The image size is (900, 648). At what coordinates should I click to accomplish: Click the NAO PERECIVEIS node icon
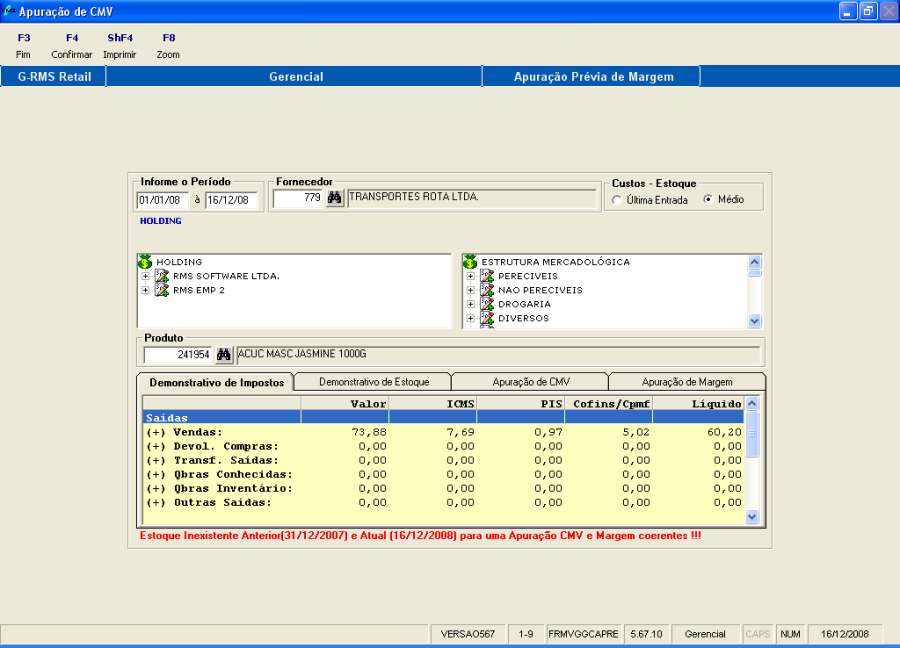click(x=487, y=290)
